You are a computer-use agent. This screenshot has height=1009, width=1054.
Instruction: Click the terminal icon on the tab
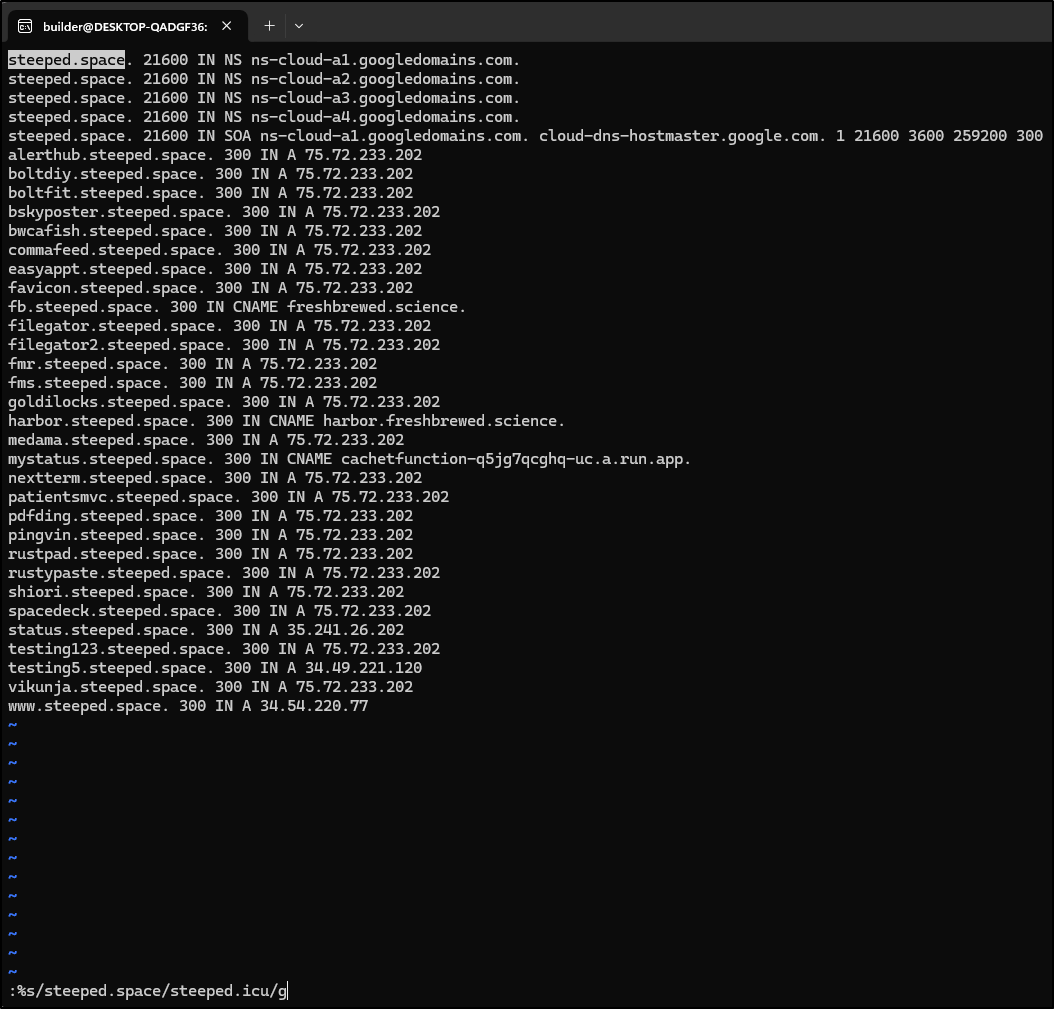[x=25, y=26]
